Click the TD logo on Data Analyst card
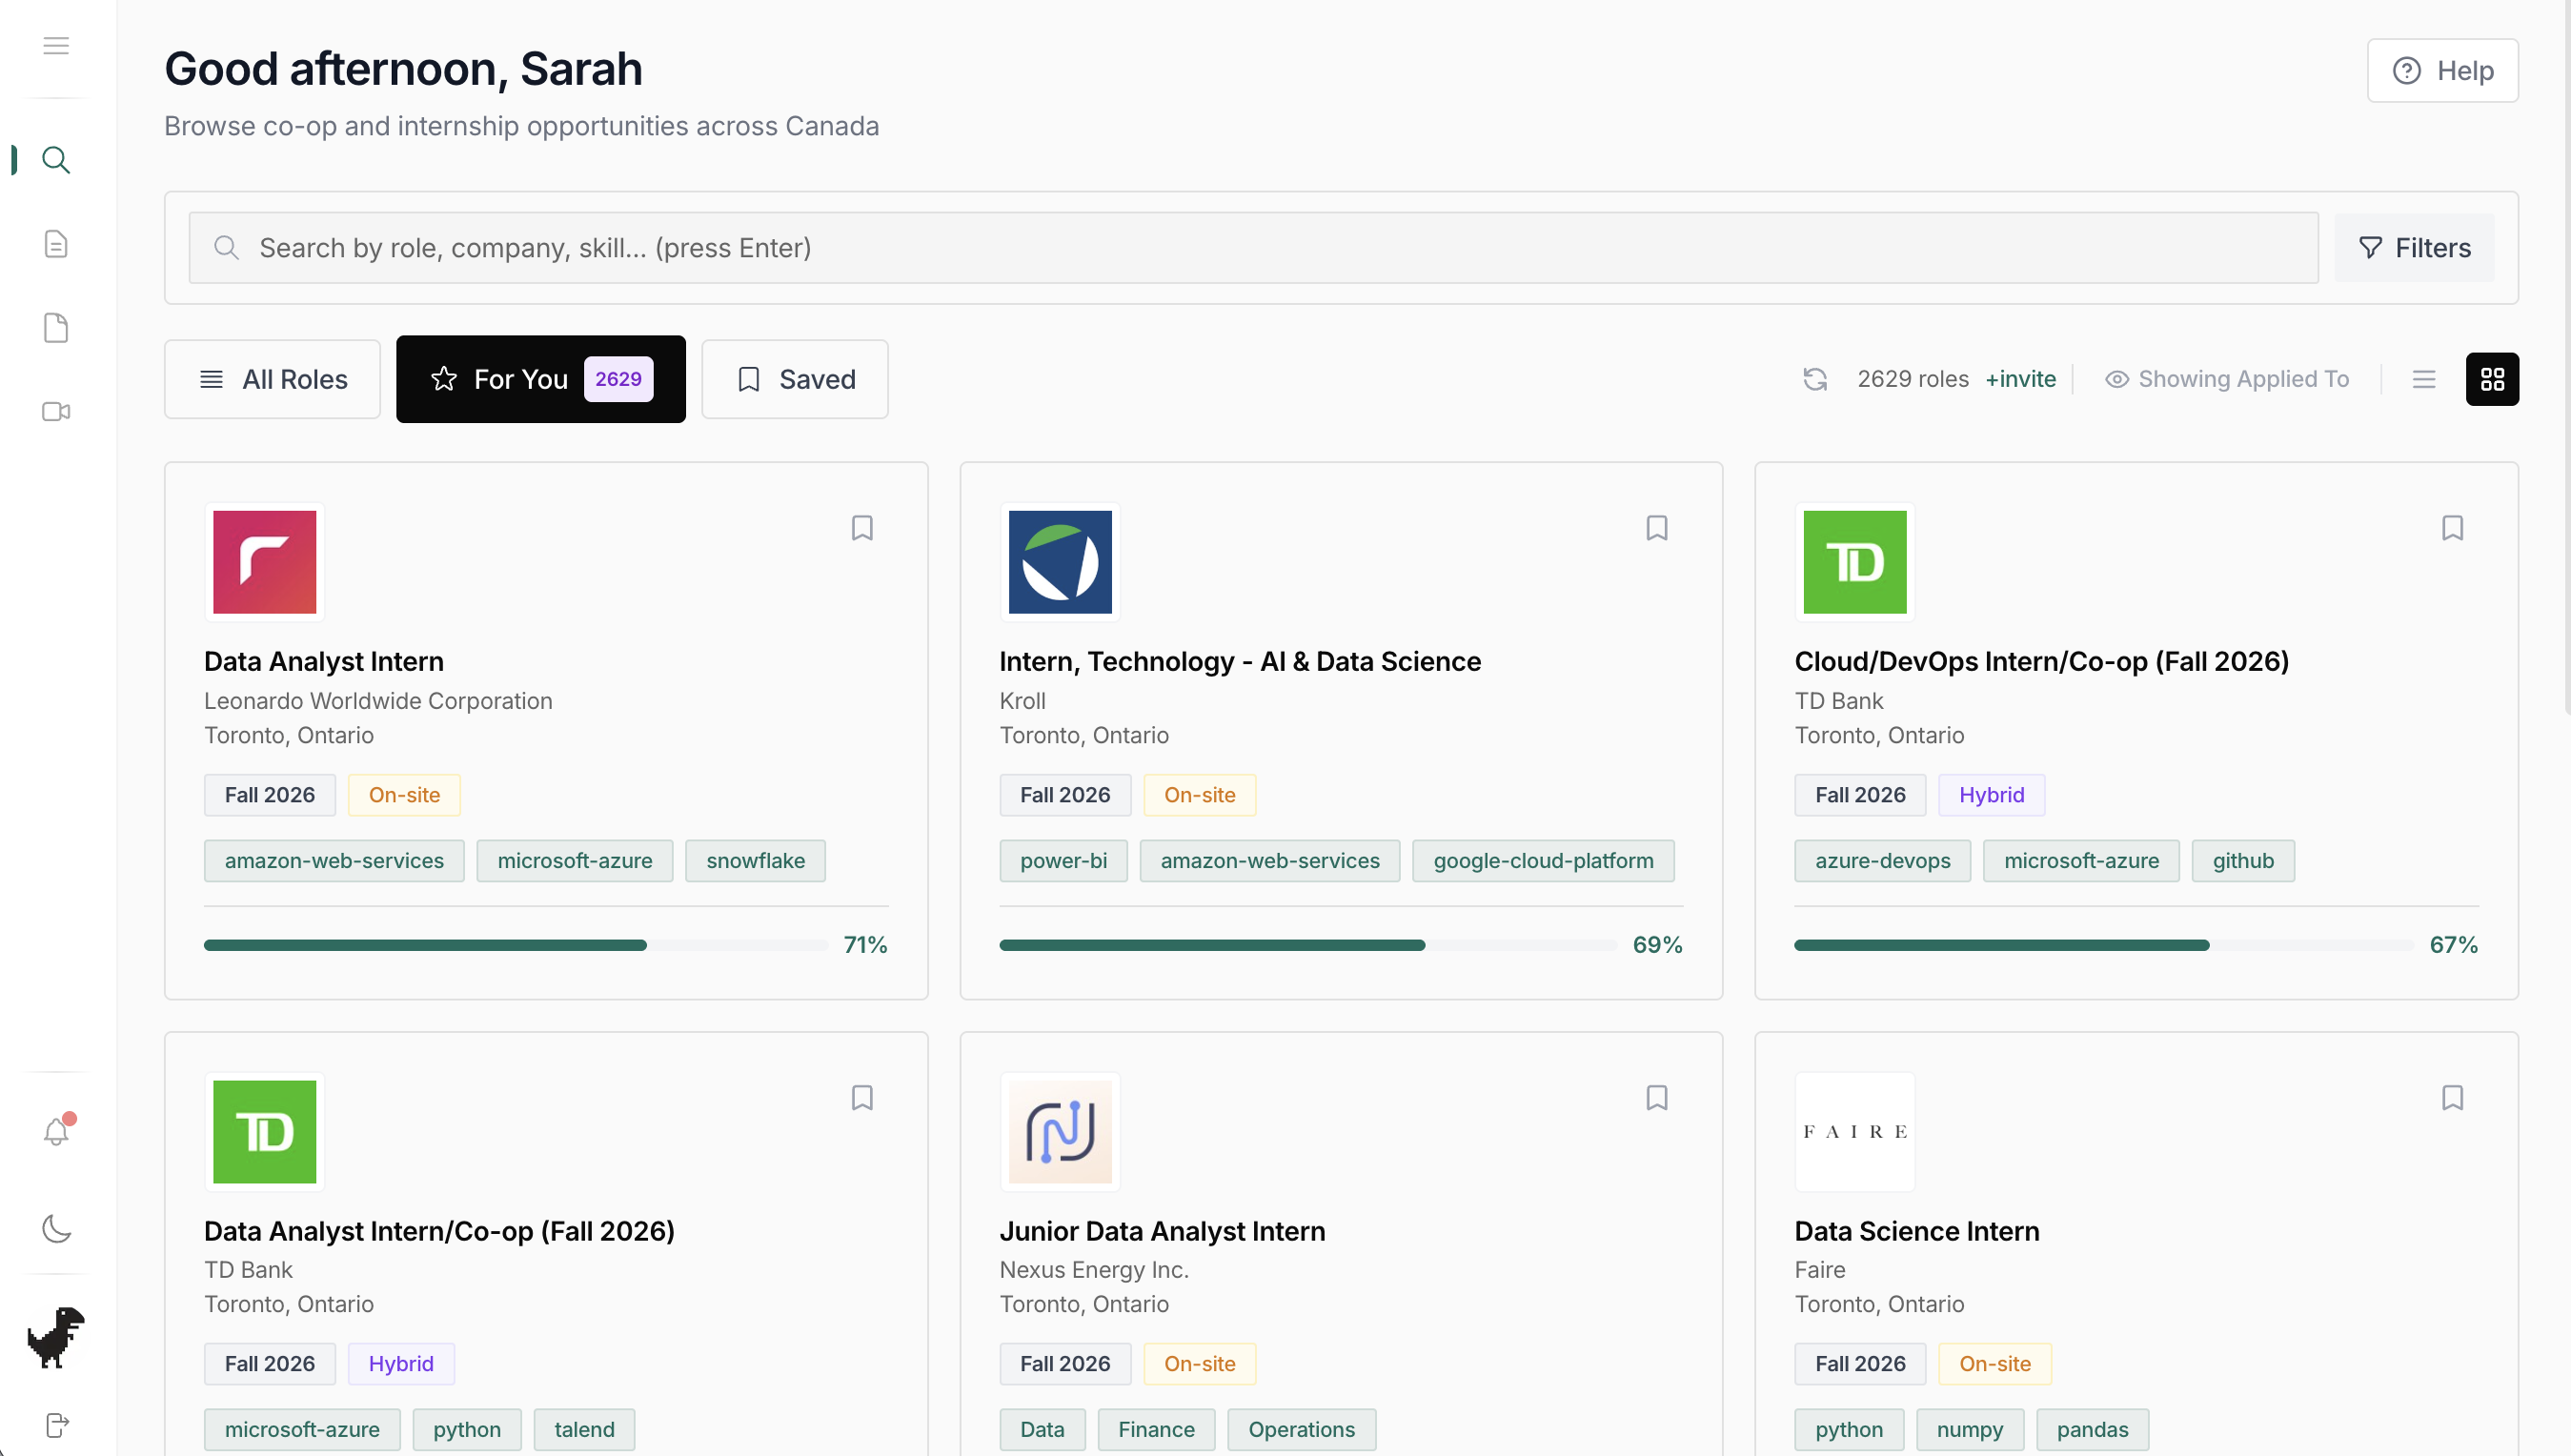The height and width of the screenshot is (1456, 2571). tap(265, 1132)
